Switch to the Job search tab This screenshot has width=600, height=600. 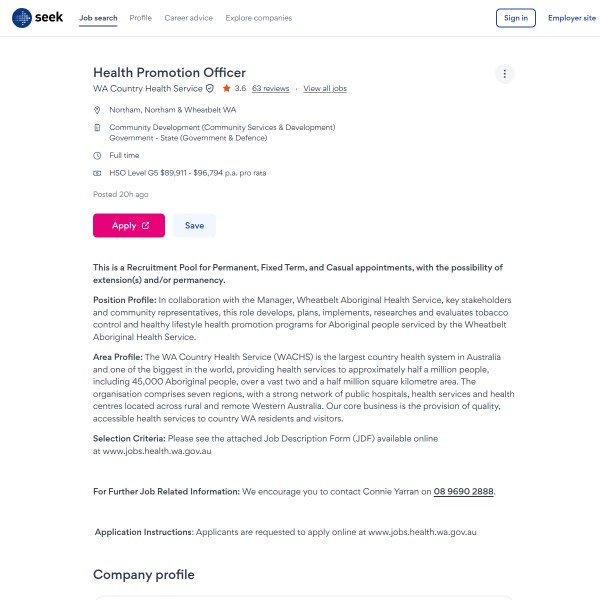tap(98, 18)
